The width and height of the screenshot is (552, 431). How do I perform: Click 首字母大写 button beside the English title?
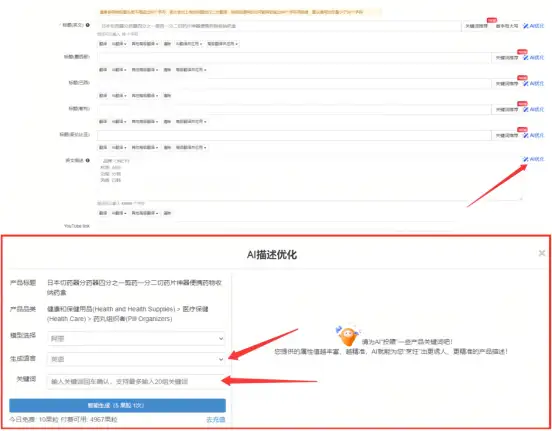point(507,26)
